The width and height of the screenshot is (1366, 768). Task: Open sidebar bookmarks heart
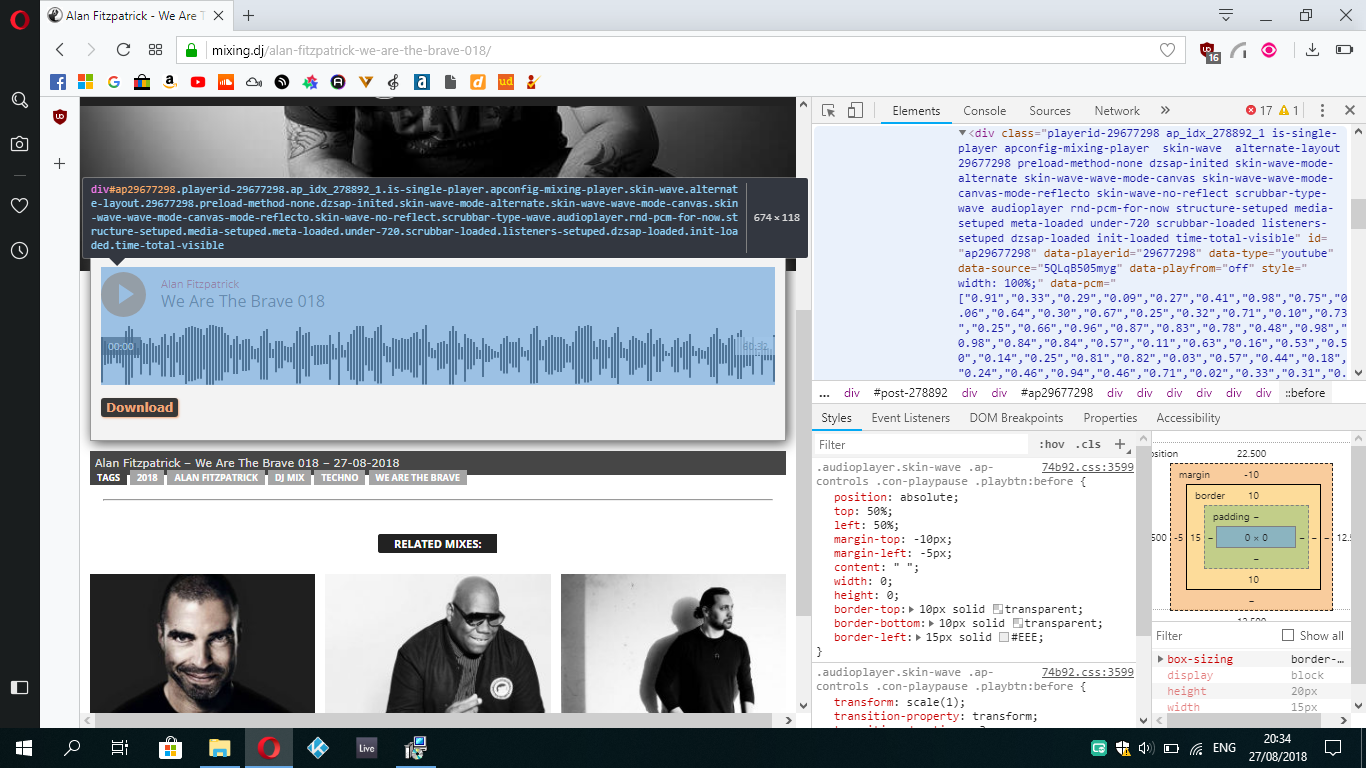19,205
